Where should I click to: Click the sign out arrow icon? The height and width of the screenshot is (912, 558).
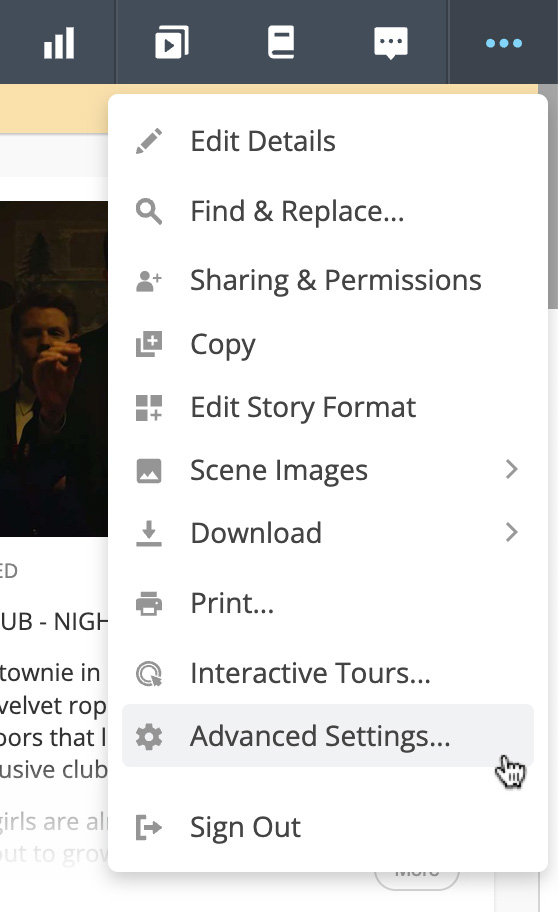click(x=149, y=827)
